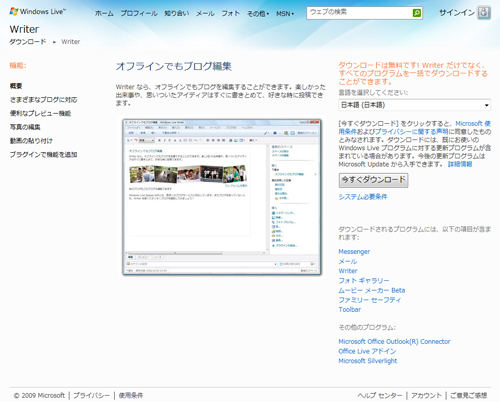Click the 詳細情報 link

pos(460,164)
